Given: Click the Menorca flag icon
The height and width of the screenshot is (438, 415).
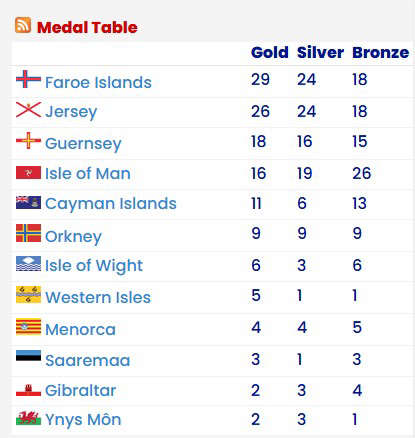Looking at the screenshot, I should tap(28, 327).
